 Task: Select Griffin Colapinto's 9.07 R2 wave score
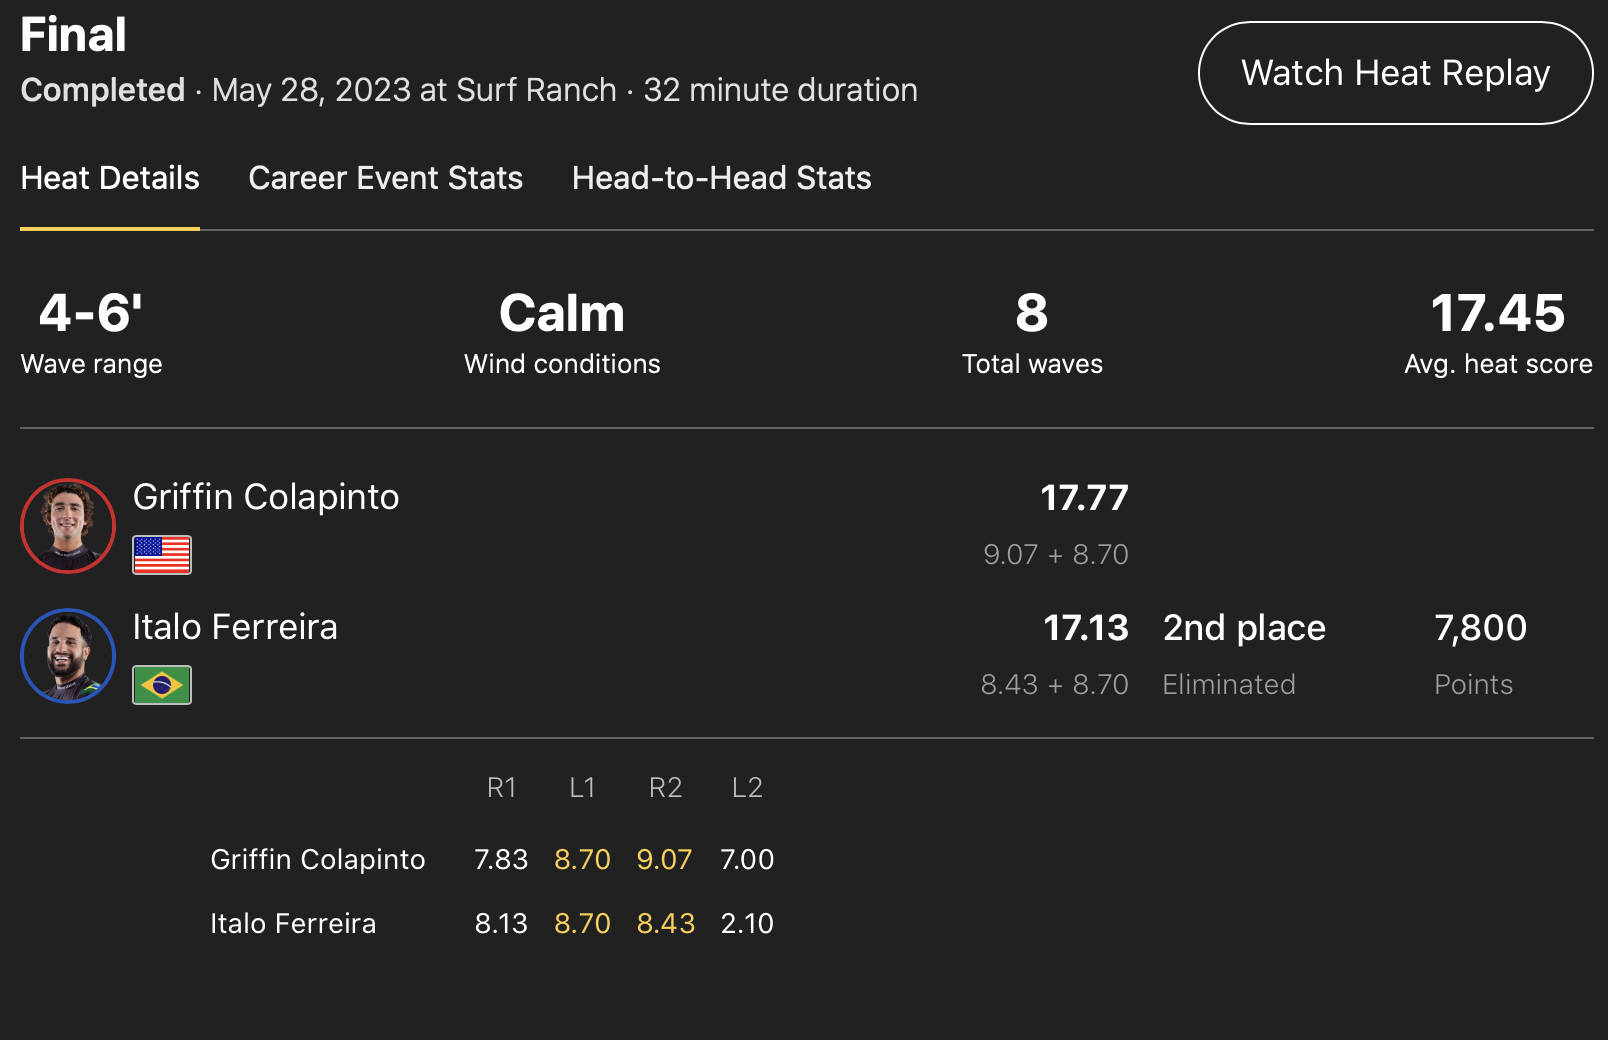664,859
